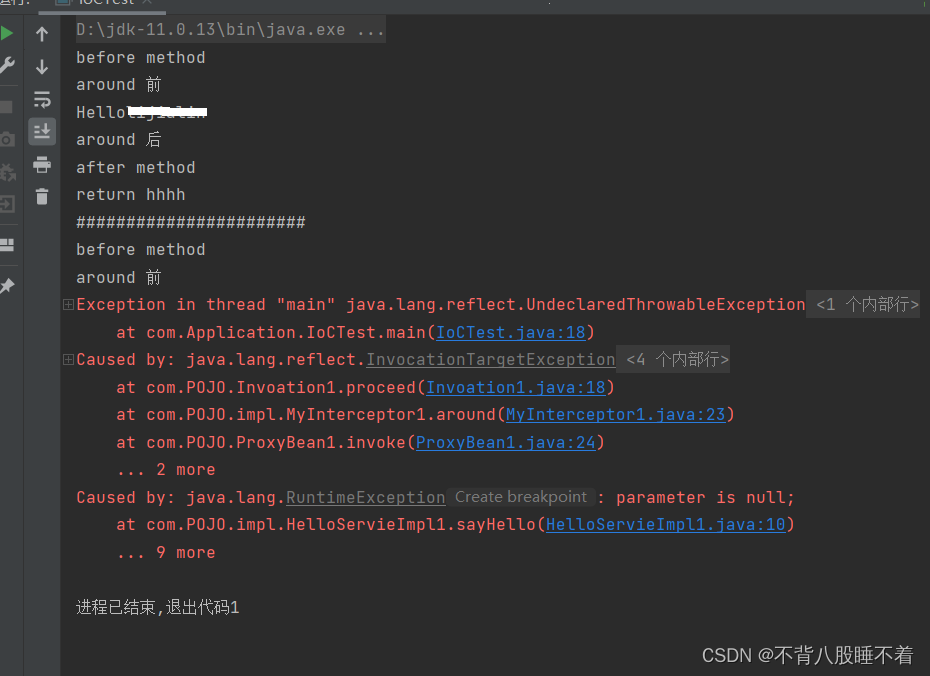Viewport: 930px width, 676px height.
Task: Click Create breakpoint on RuntimeException
Action: click(x=520, y=497)
